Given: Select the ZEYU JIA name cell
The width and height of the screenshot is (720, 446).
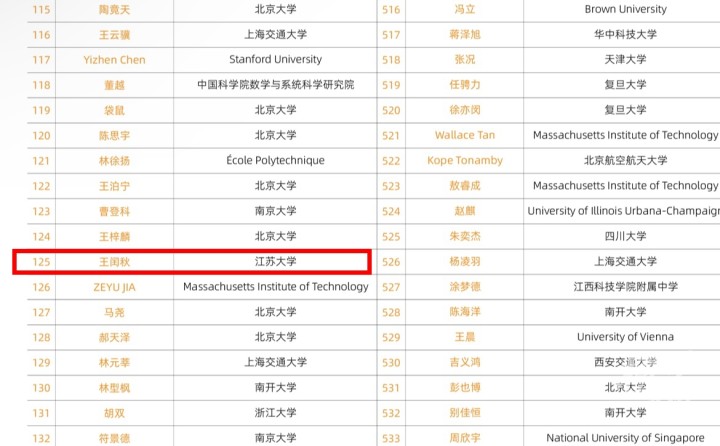Looking at the screenshot, I should click(x=114, y=287).
